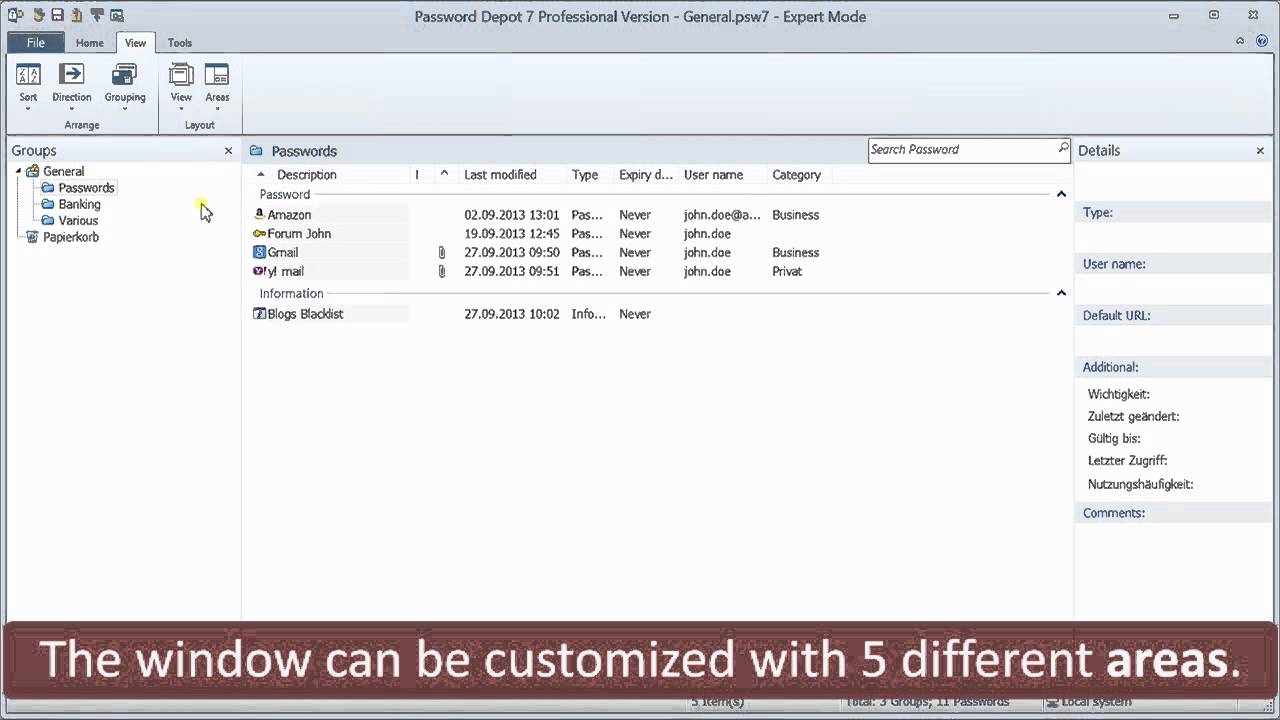Screen dimensions: 1280x720
Task: Click the Privat category cell
Action: [787, 272]
